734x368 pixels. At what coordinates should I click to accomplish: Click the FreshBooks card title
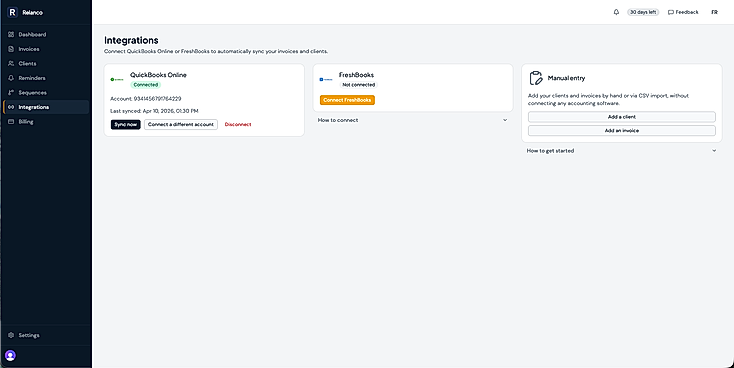[x=356, y=75]
